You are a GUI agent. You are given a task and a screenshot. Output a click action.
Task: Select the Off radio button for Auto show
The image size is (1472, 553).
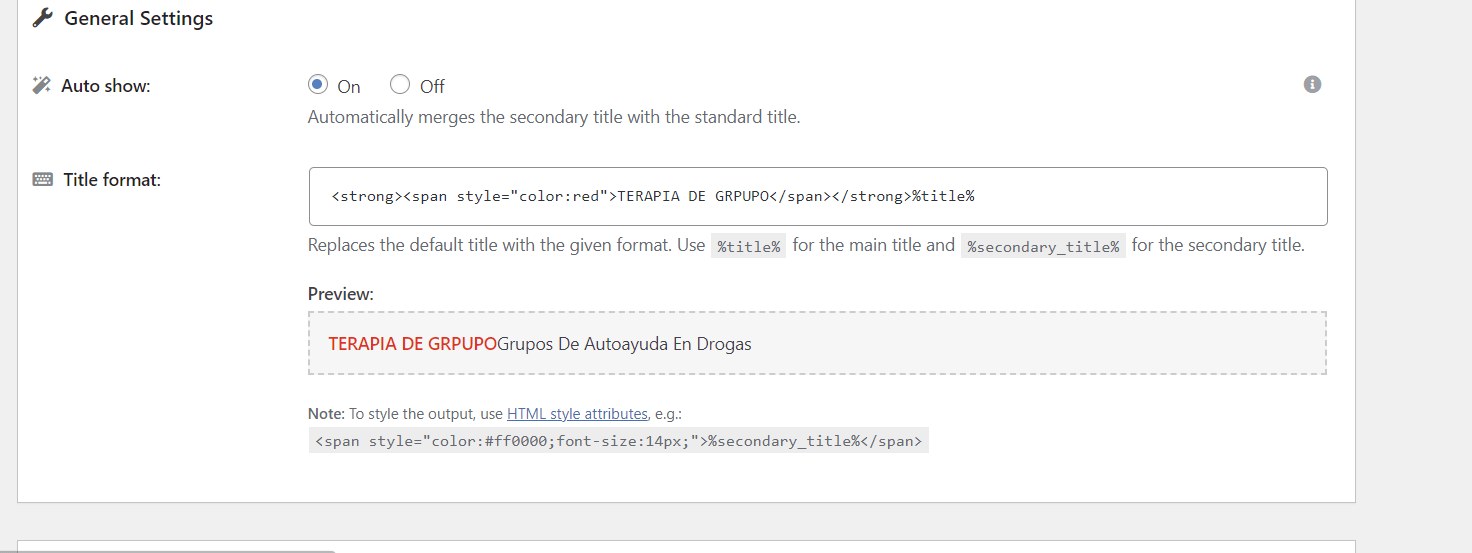[400, 84]
